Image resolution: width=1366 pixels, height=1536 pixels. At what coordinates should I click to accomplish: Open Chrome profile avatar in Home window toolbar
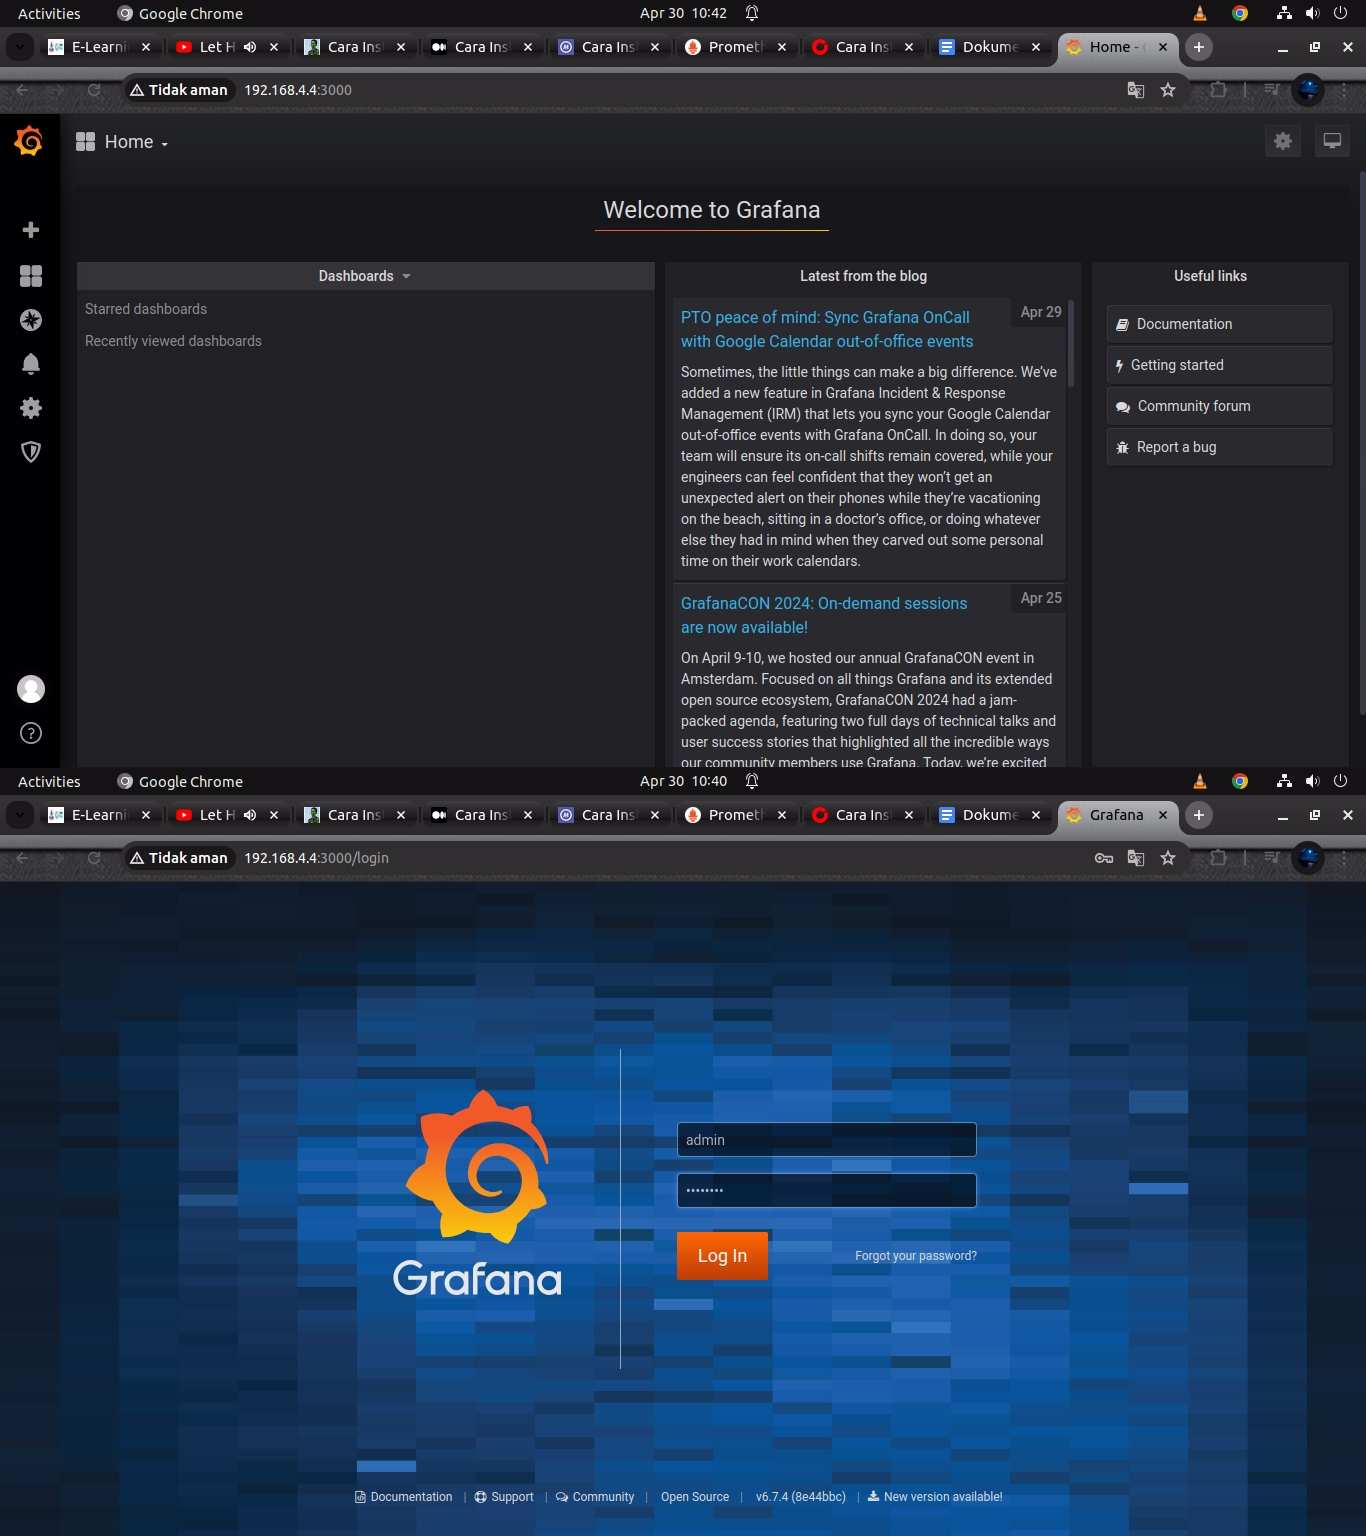click(1308, 90)
